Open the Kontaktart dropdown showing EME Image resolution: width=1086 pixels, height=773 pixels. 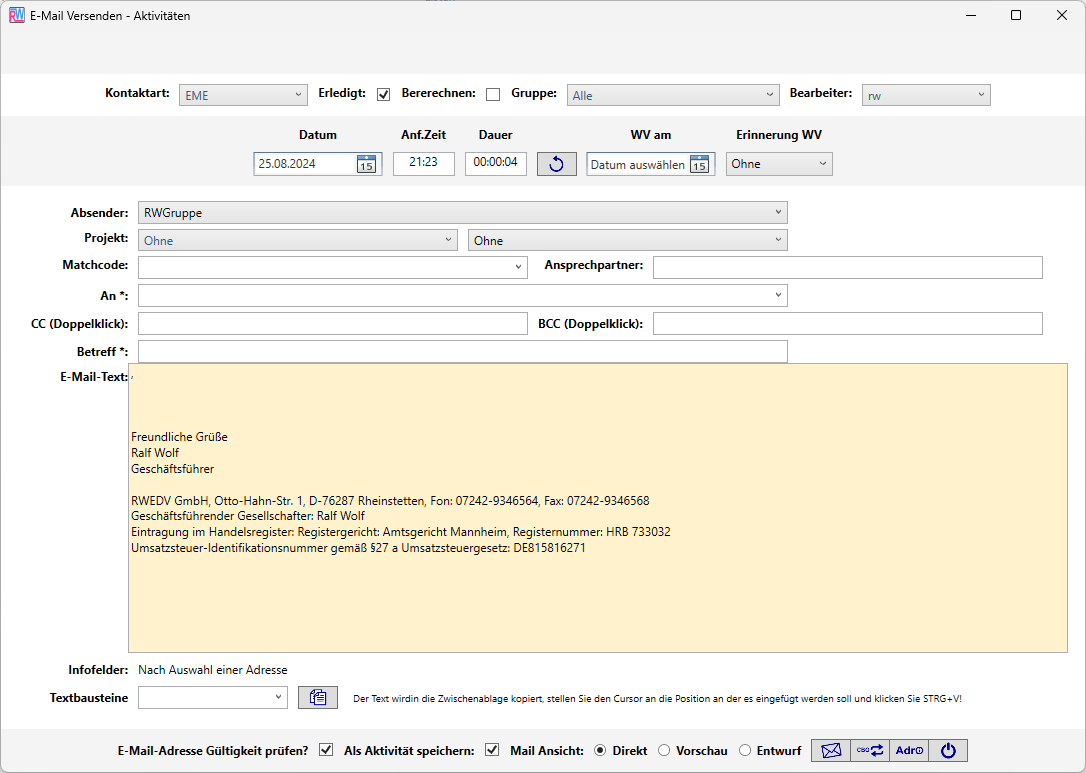click(243, 95)
